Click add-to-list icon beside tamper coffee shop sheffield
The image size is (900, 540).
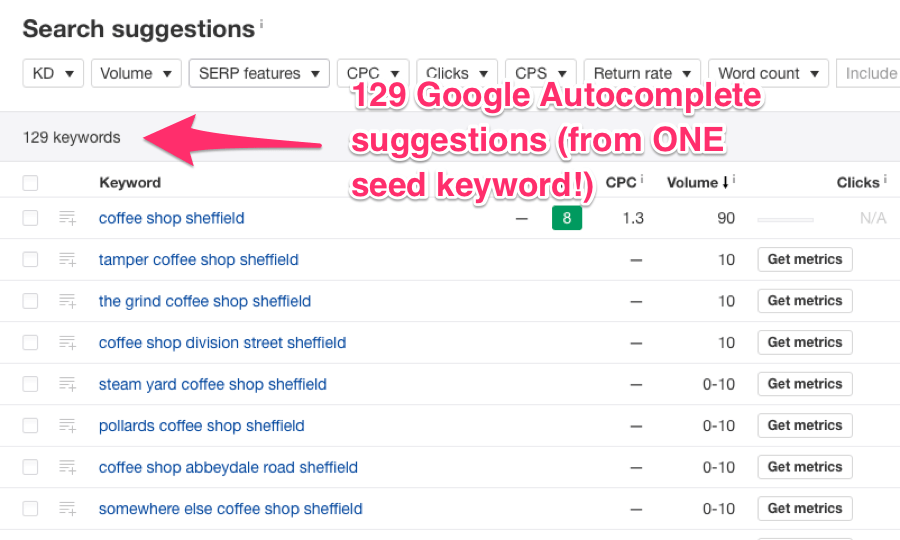pyautogui.click(x=68, y=260)
